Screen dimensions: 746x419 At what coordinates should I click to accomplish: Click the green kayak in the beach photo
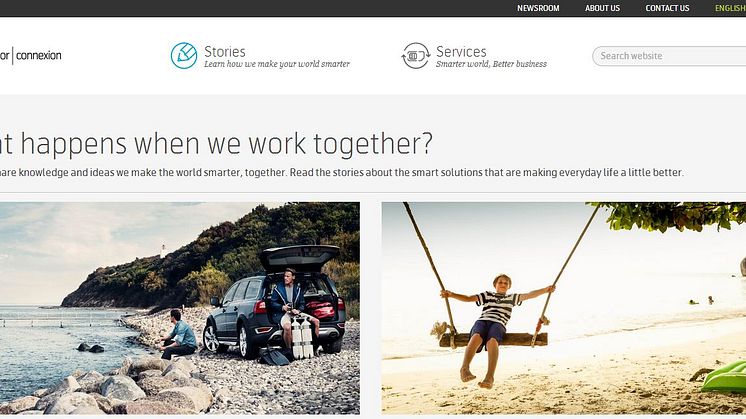click(725, 377)
